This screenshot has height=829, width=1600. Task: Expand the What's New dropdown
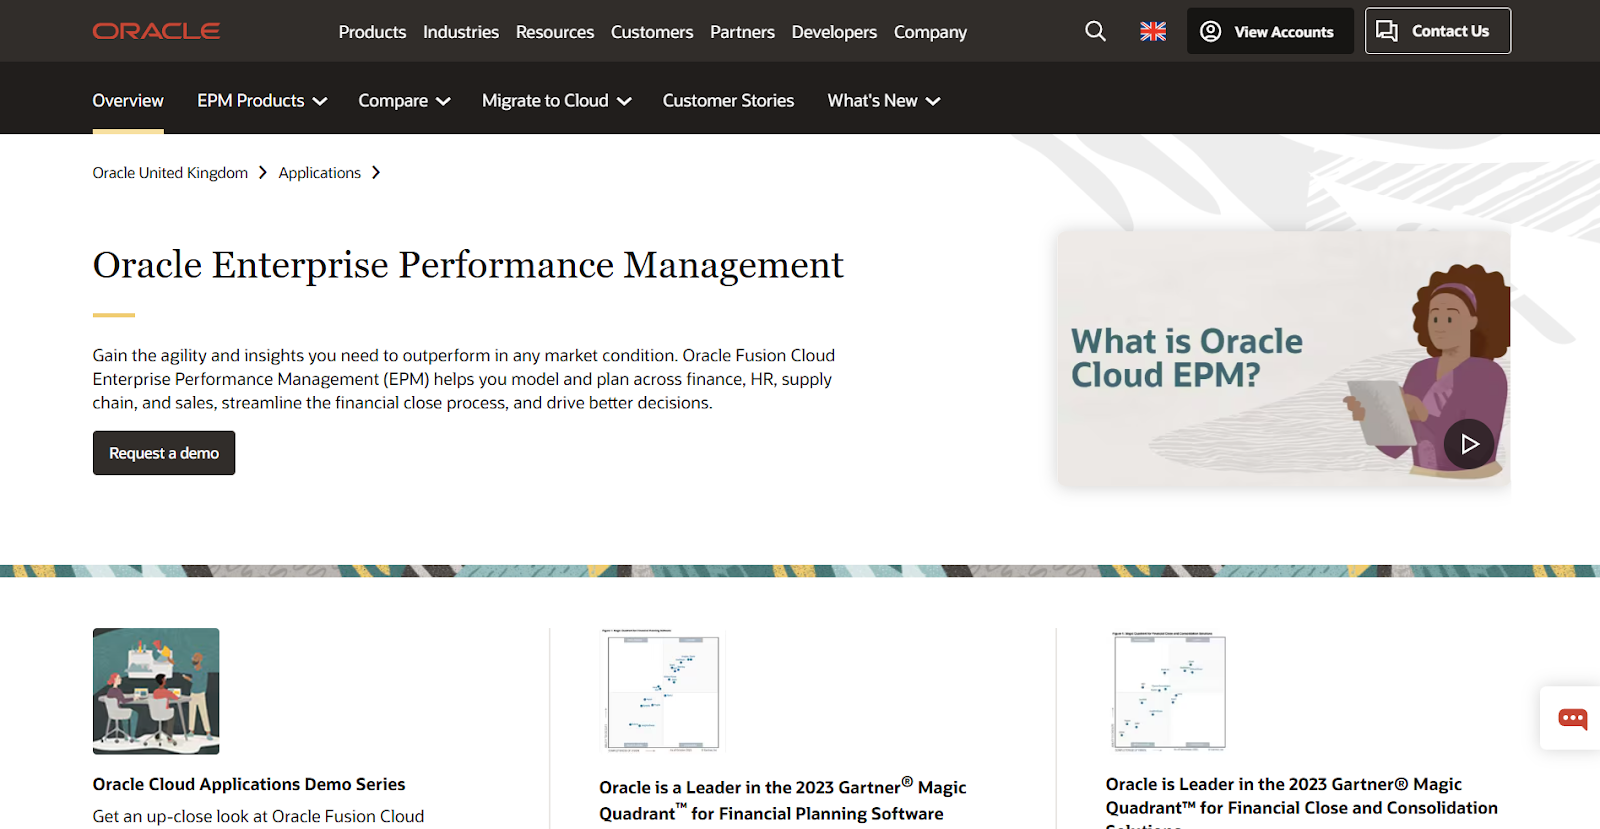[x=884, y=100]
